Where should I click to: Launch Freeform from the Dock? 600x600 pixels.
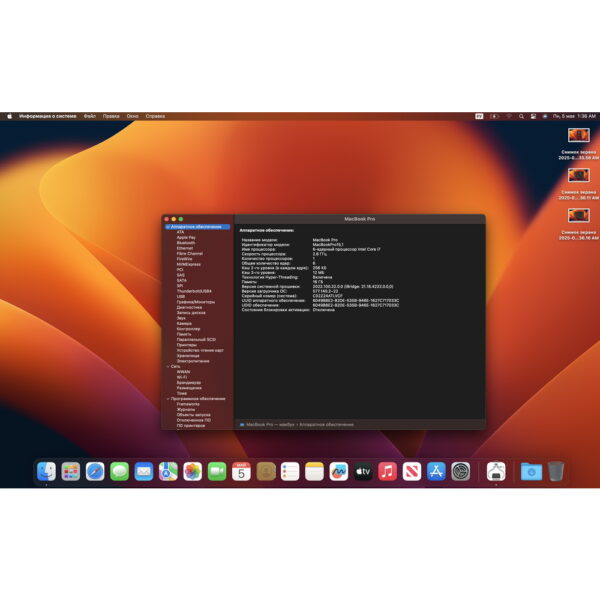pos(339,471)
